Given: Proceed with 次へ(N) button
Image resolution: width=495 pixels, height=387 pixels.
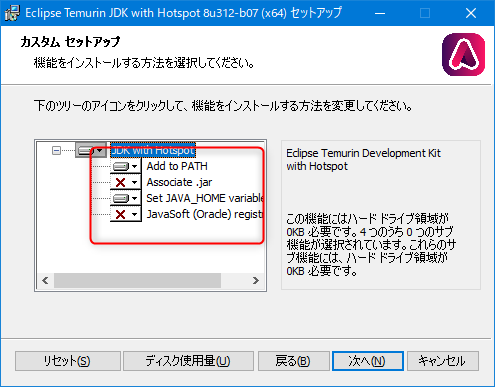Looking at the screenshot, I should click(368, 361).
